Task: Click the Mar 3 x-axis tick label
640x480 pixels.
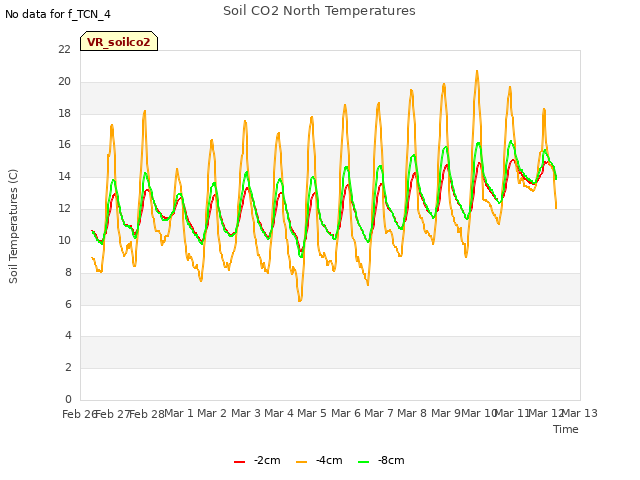Action: (x=246, y=413)
